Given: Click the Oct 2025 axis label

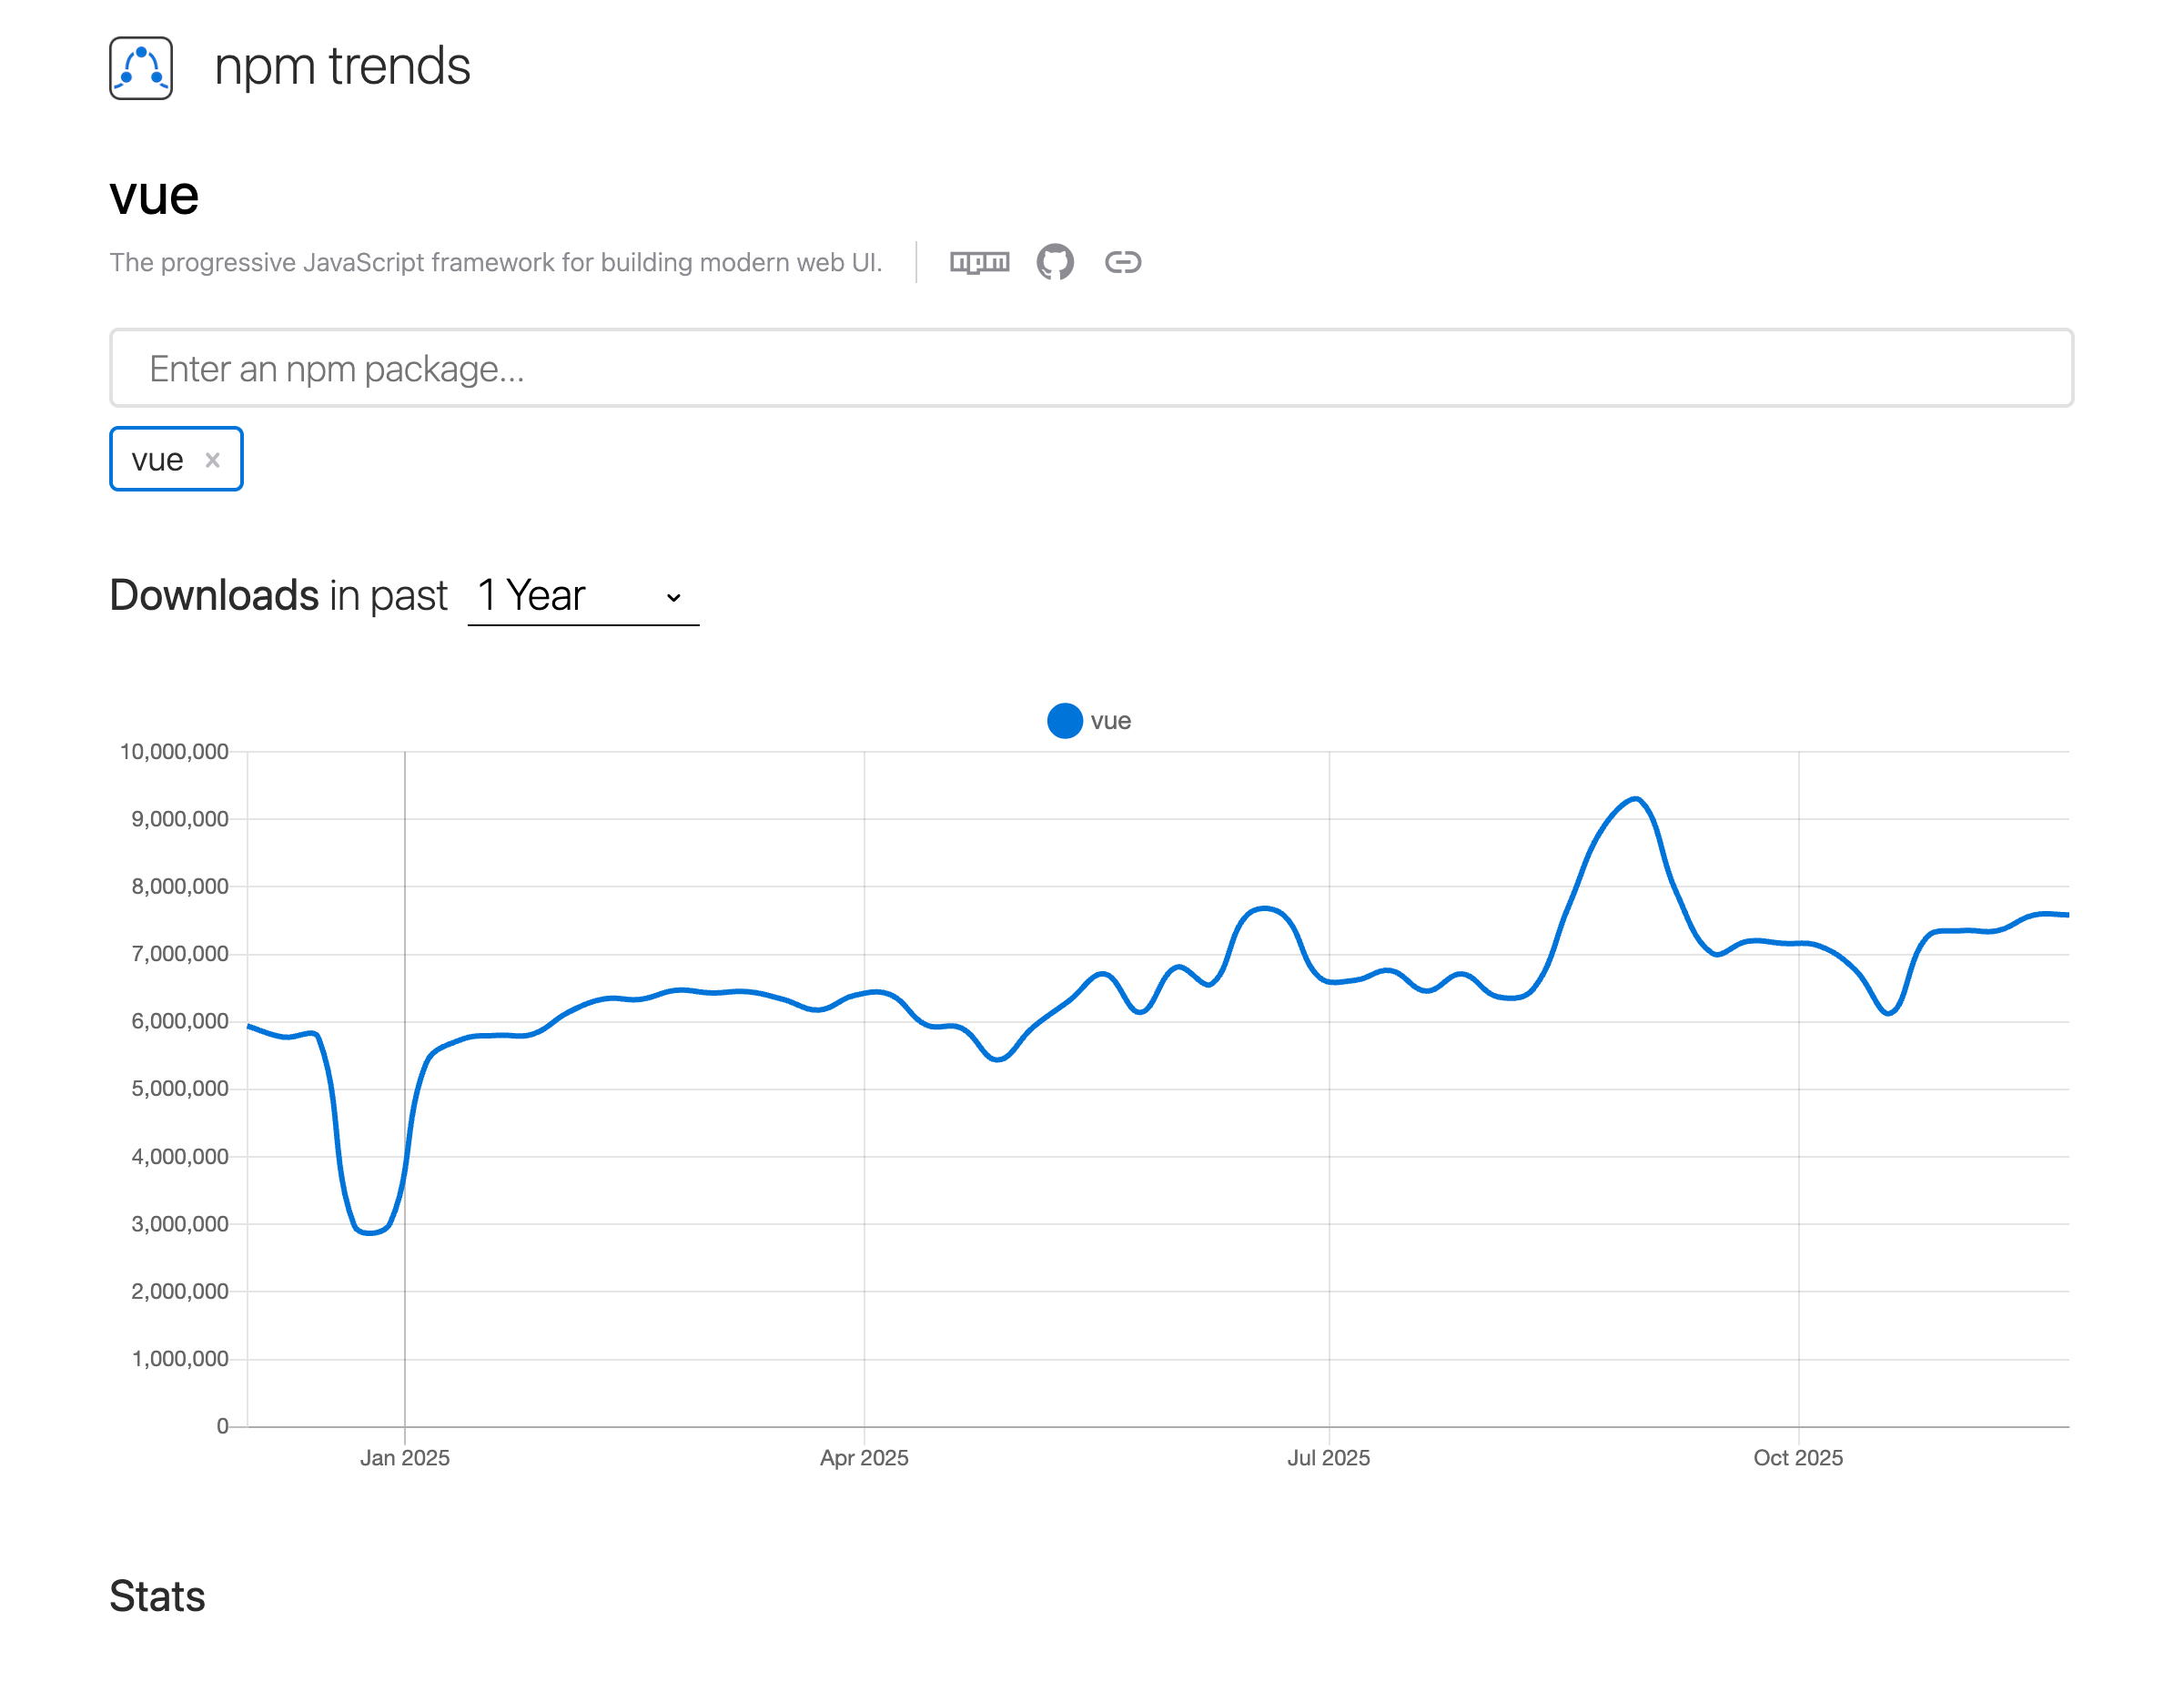Looking at the screenshot, I should point(1797,1458).
